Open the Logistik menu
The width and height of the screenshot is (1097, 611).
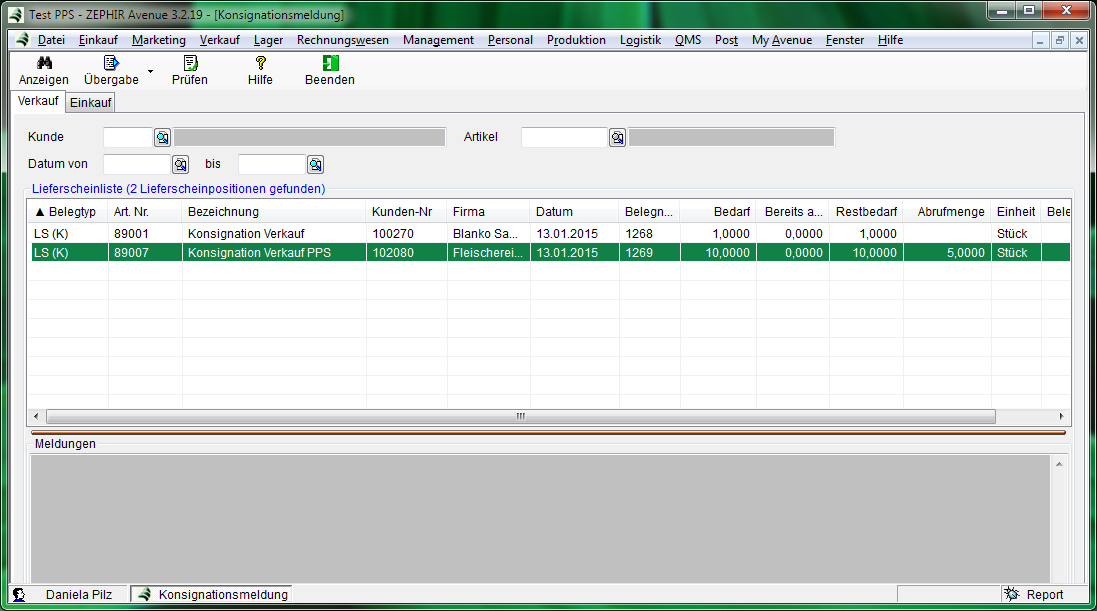point(640,40)
